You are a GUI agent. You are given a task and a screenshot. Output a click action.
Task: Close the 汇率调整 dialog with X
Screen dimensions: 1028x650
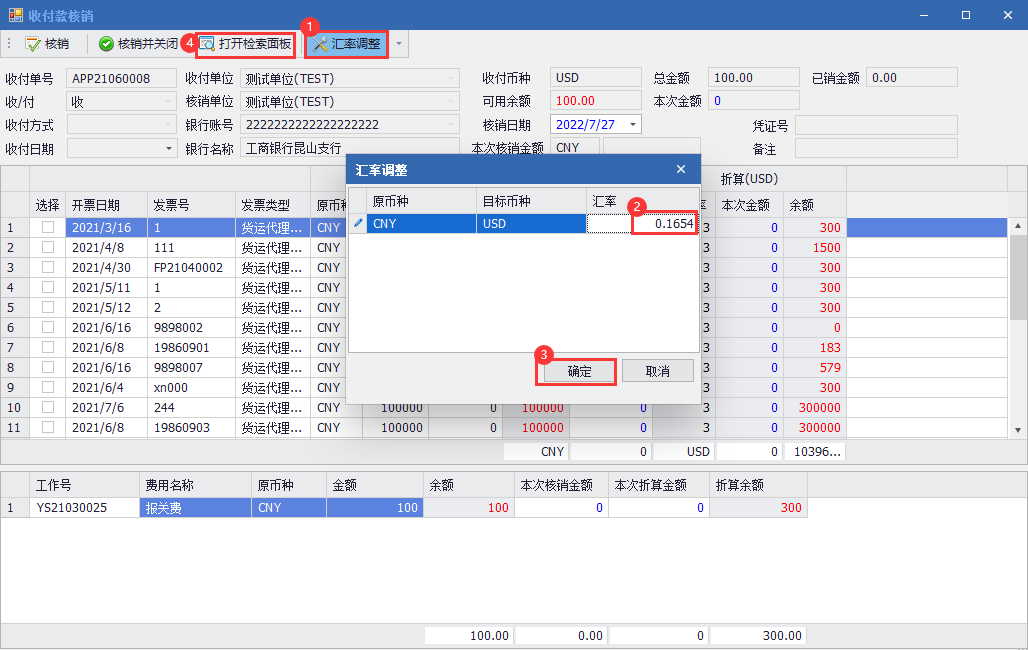tap(681, 170)
